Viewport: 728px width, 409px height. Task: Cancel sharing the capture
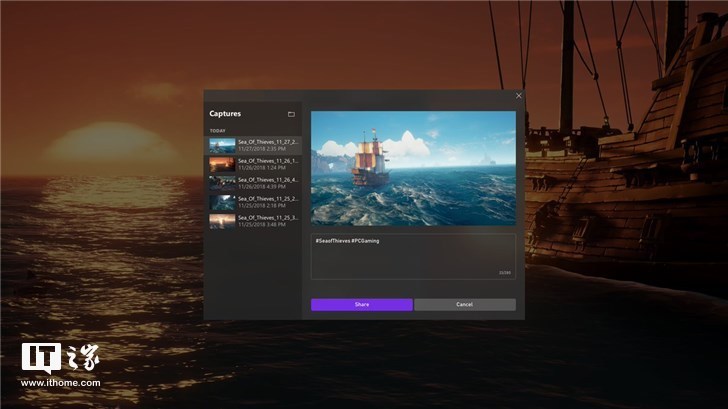tap(465, 305)
